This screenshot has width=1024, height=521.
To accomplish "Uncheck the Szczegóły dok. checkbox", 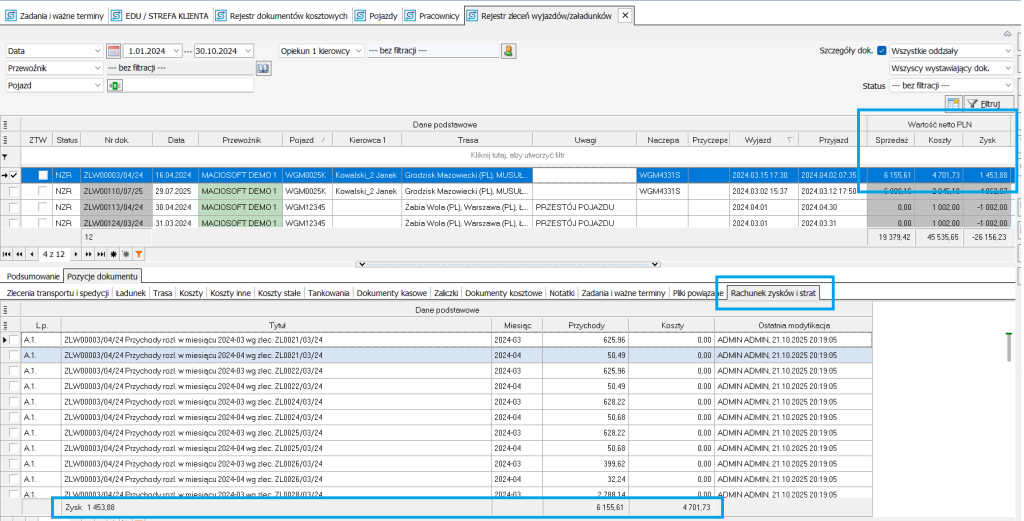I will point(882,51).
